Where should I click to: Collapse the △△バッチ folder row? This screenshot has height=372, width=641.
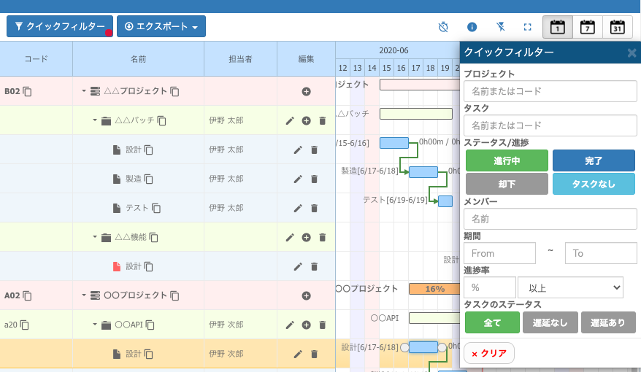(94, 120)
